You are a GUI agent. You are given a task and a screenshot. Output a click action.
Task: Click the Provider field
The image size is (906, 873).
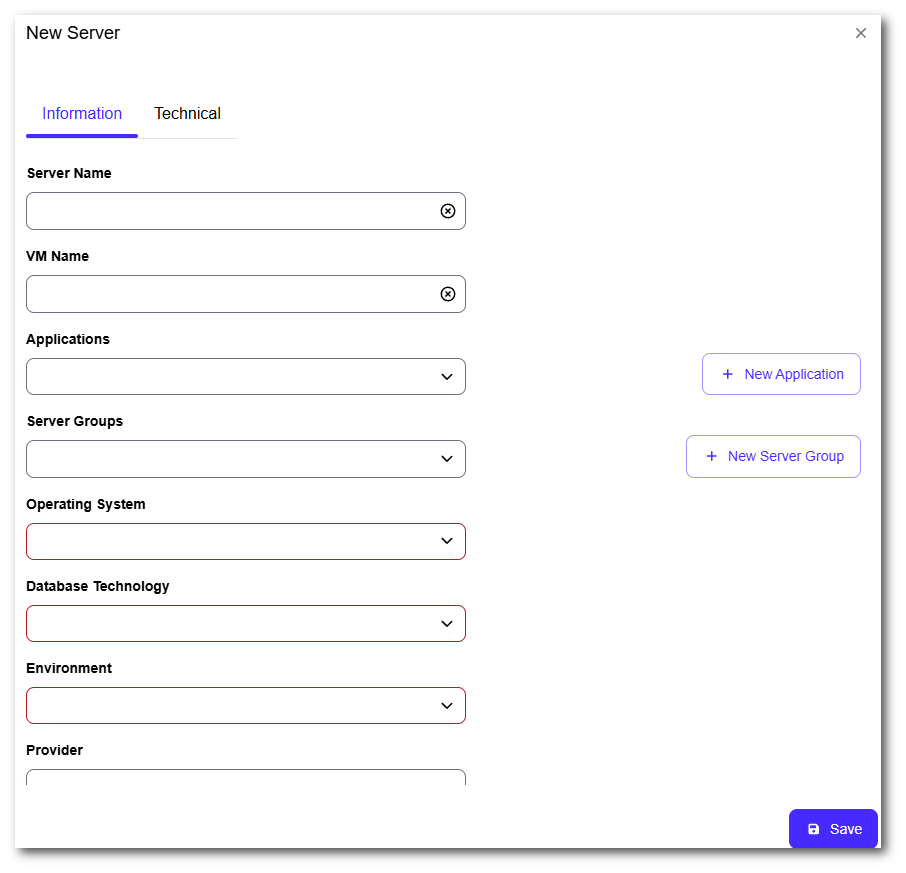245,777
